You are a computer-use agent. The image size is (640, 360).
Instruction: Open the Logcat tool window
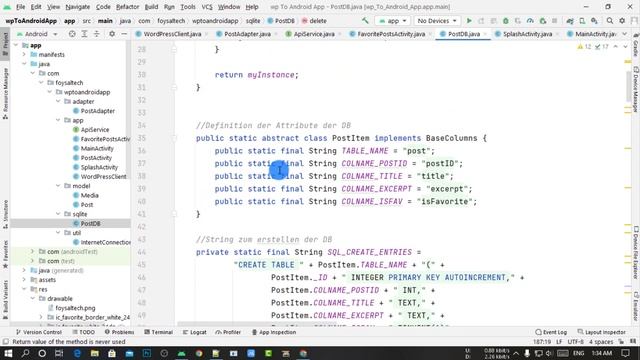pyautogui.click(x=195, y=332)
